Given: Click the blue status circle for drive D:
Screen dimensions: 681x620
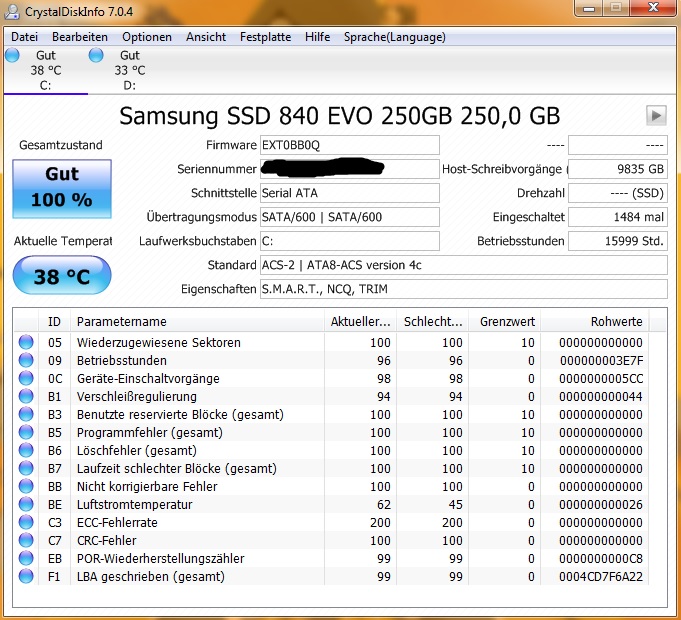Looking at the screenshot, I should pos(96,55).
